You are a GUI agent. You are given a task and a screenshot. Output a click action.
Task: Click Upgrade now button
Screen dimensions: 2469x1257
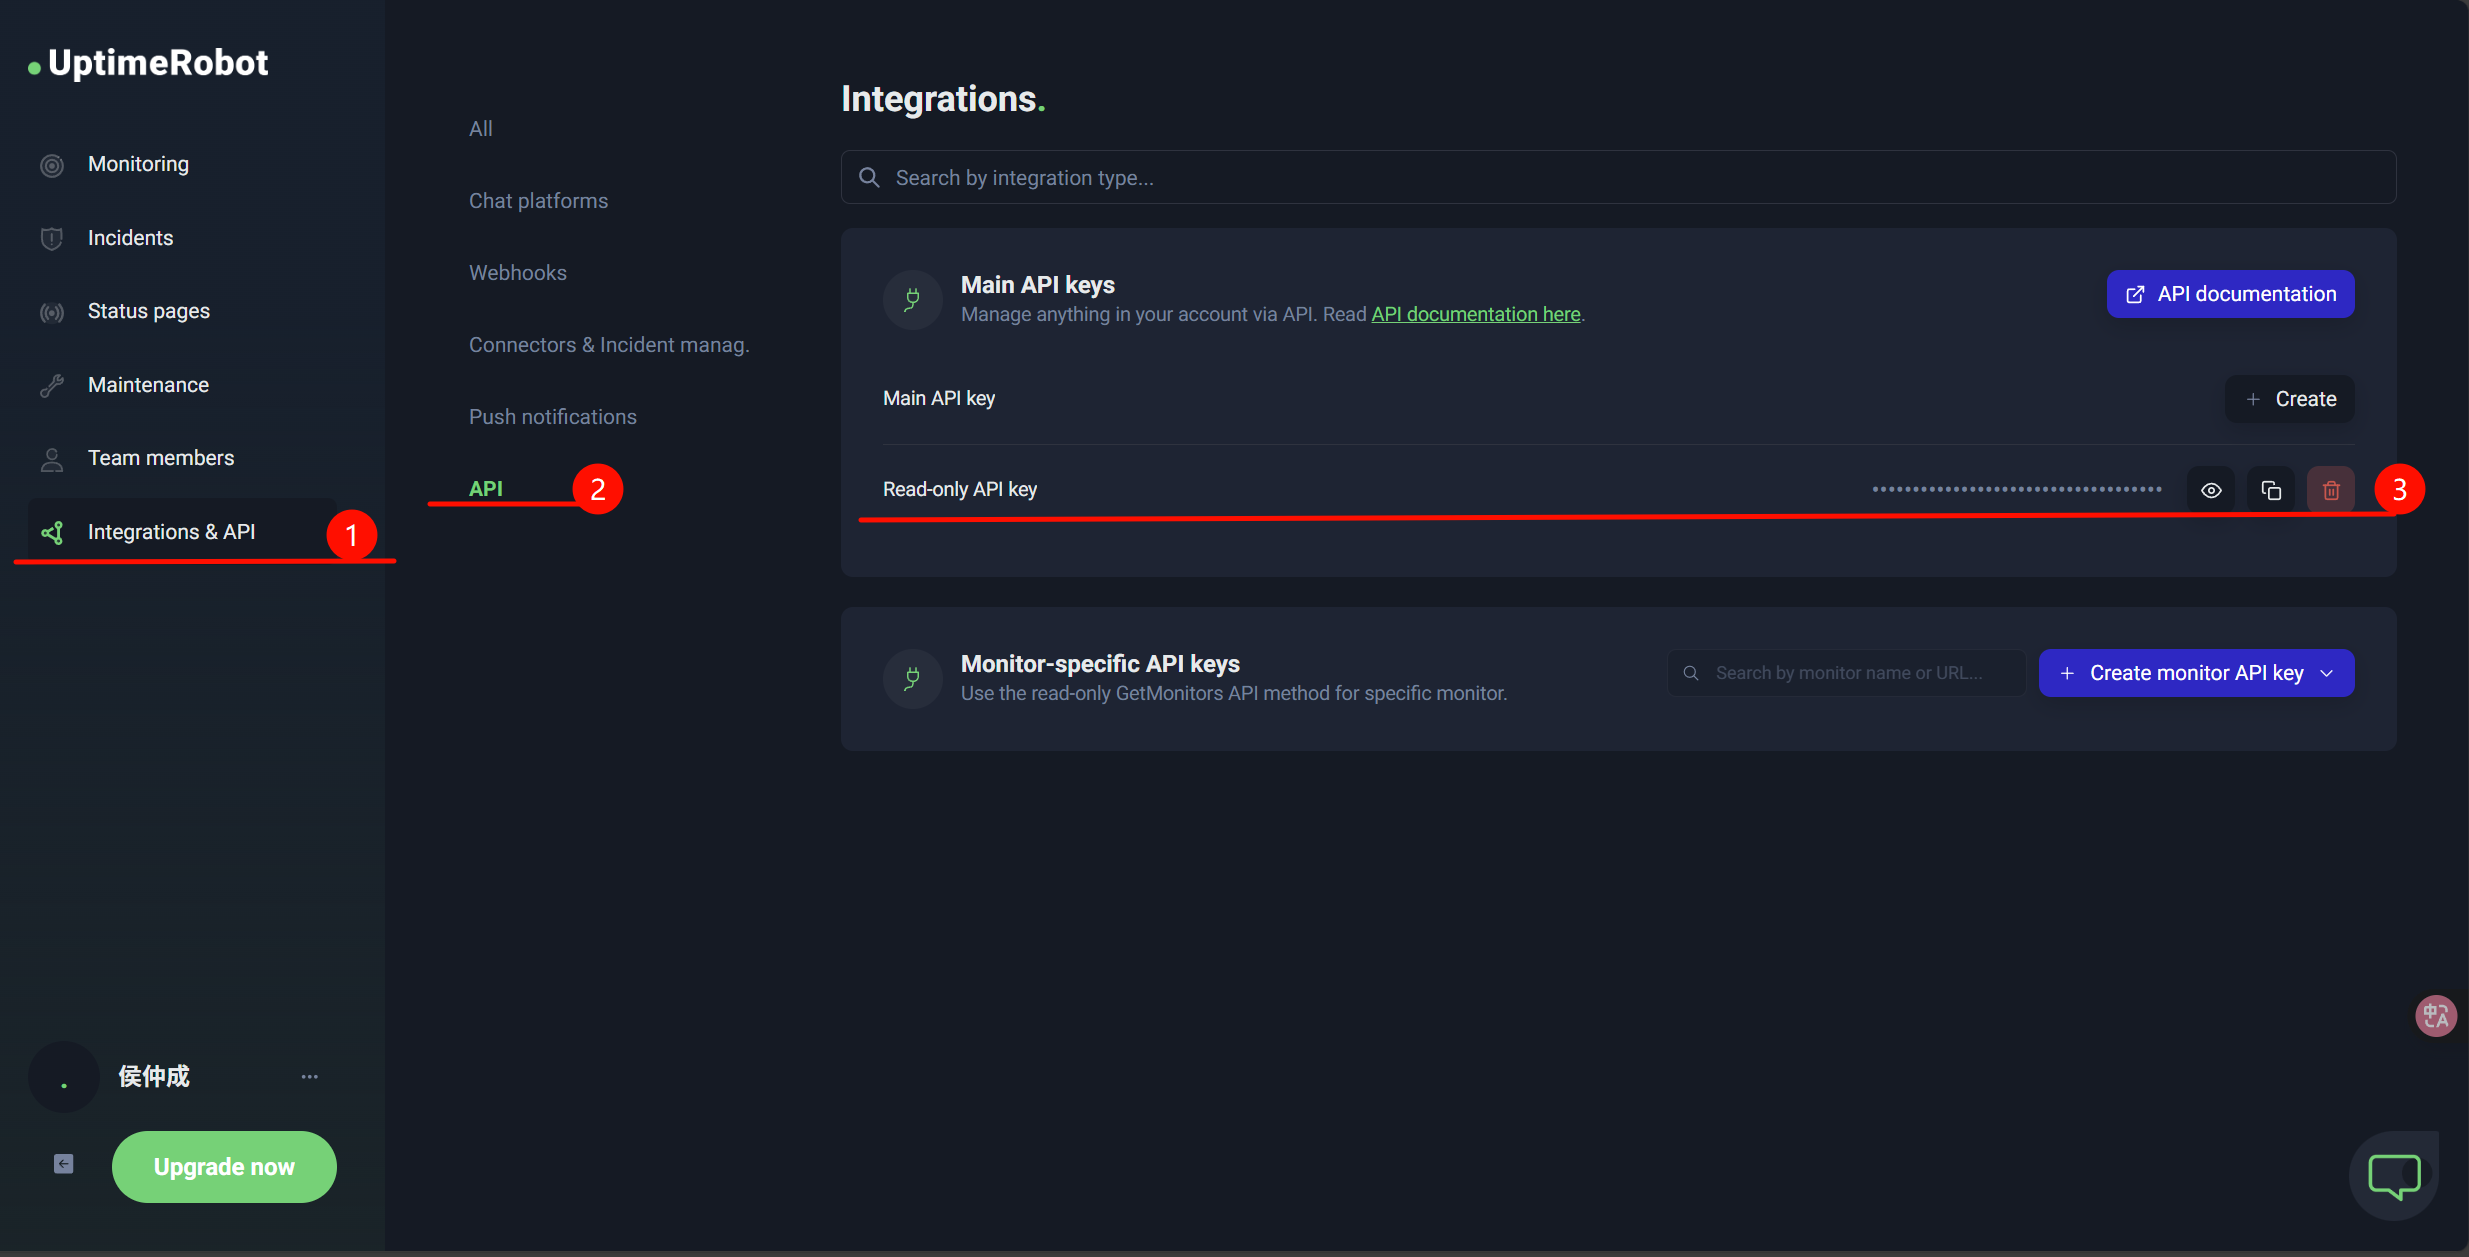pos(224,1167)
